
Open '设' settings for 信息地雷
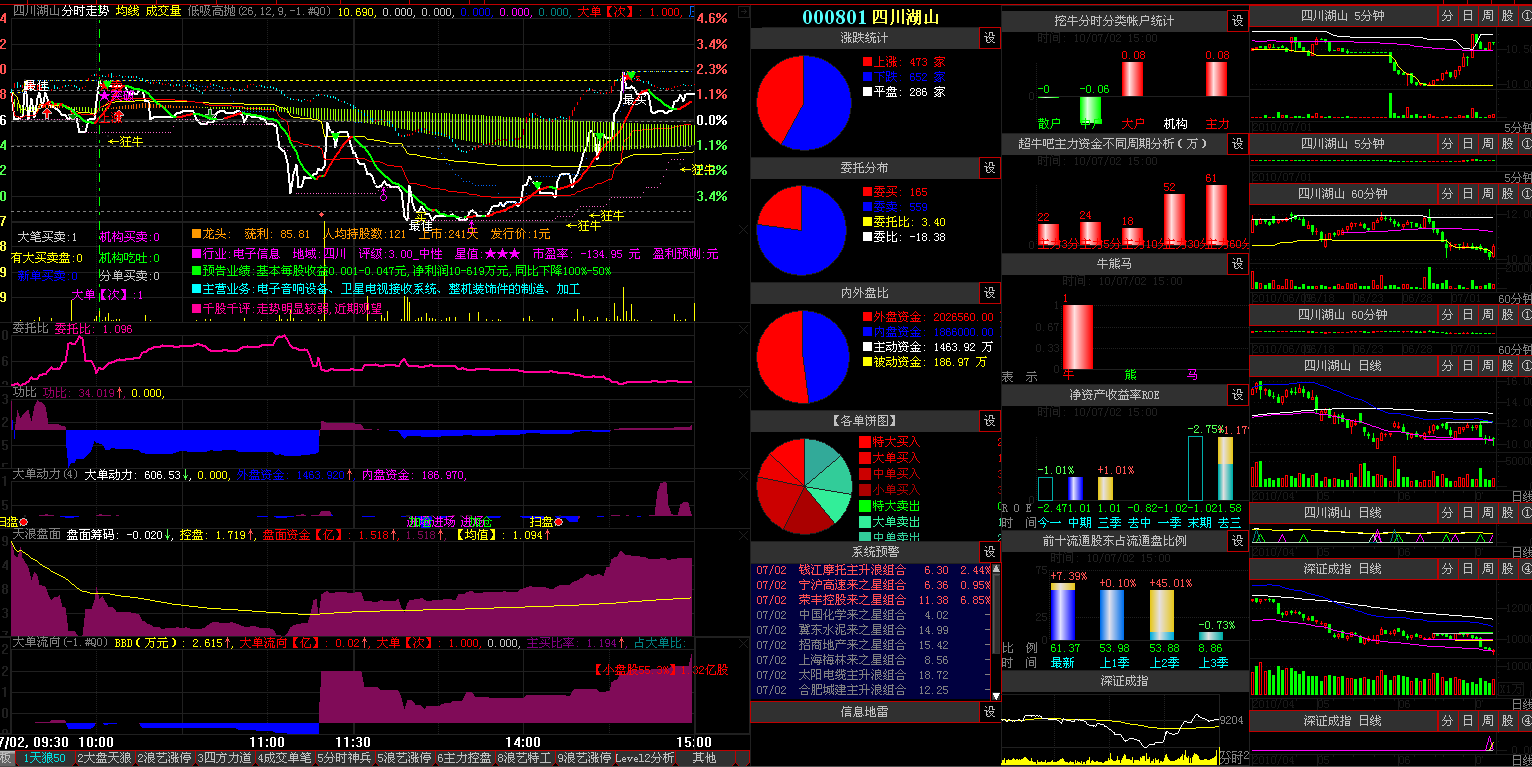point(990,712)
